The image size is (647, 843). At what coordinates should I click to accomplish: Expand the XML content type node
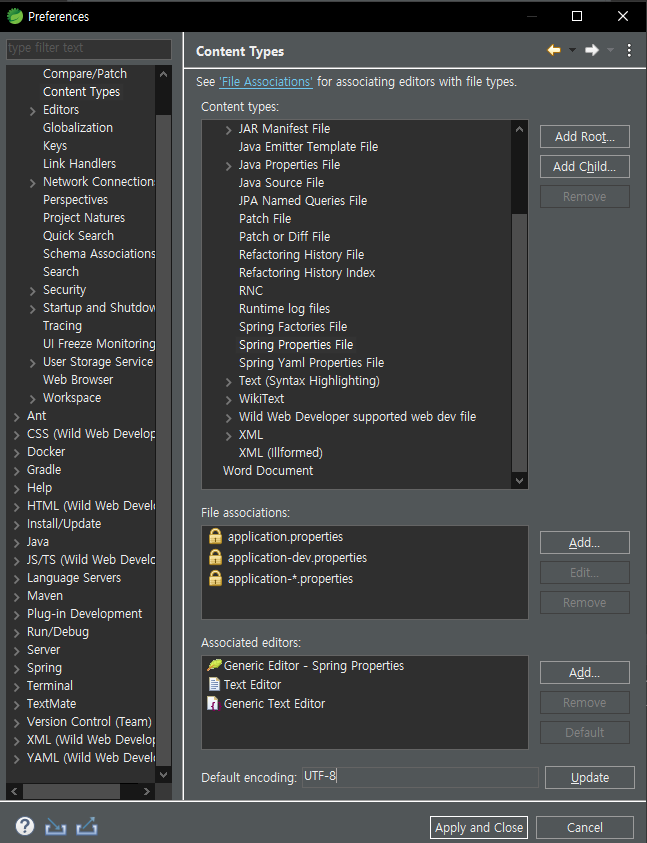pos(229,435)
